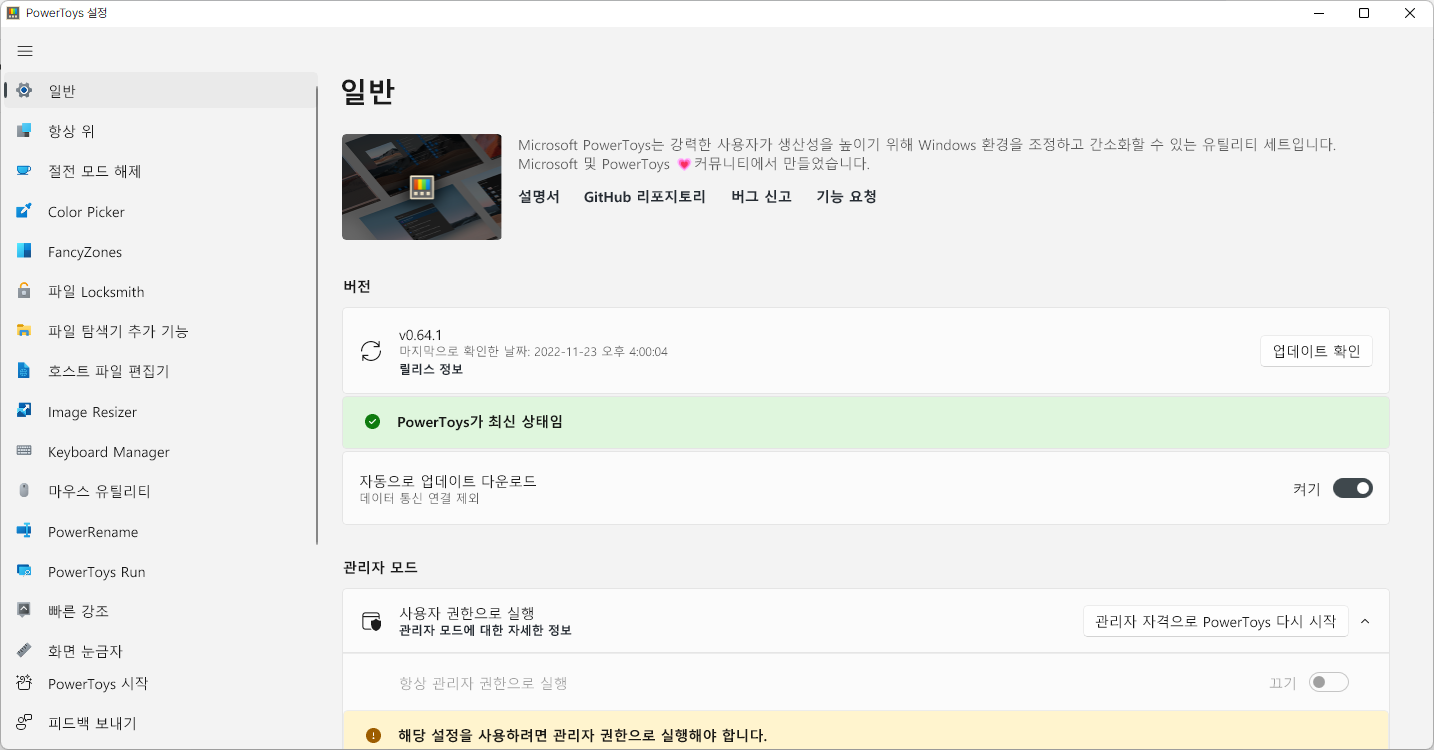Click the 파일 탐색기 추가 기능 folder icon

[24, 331]
